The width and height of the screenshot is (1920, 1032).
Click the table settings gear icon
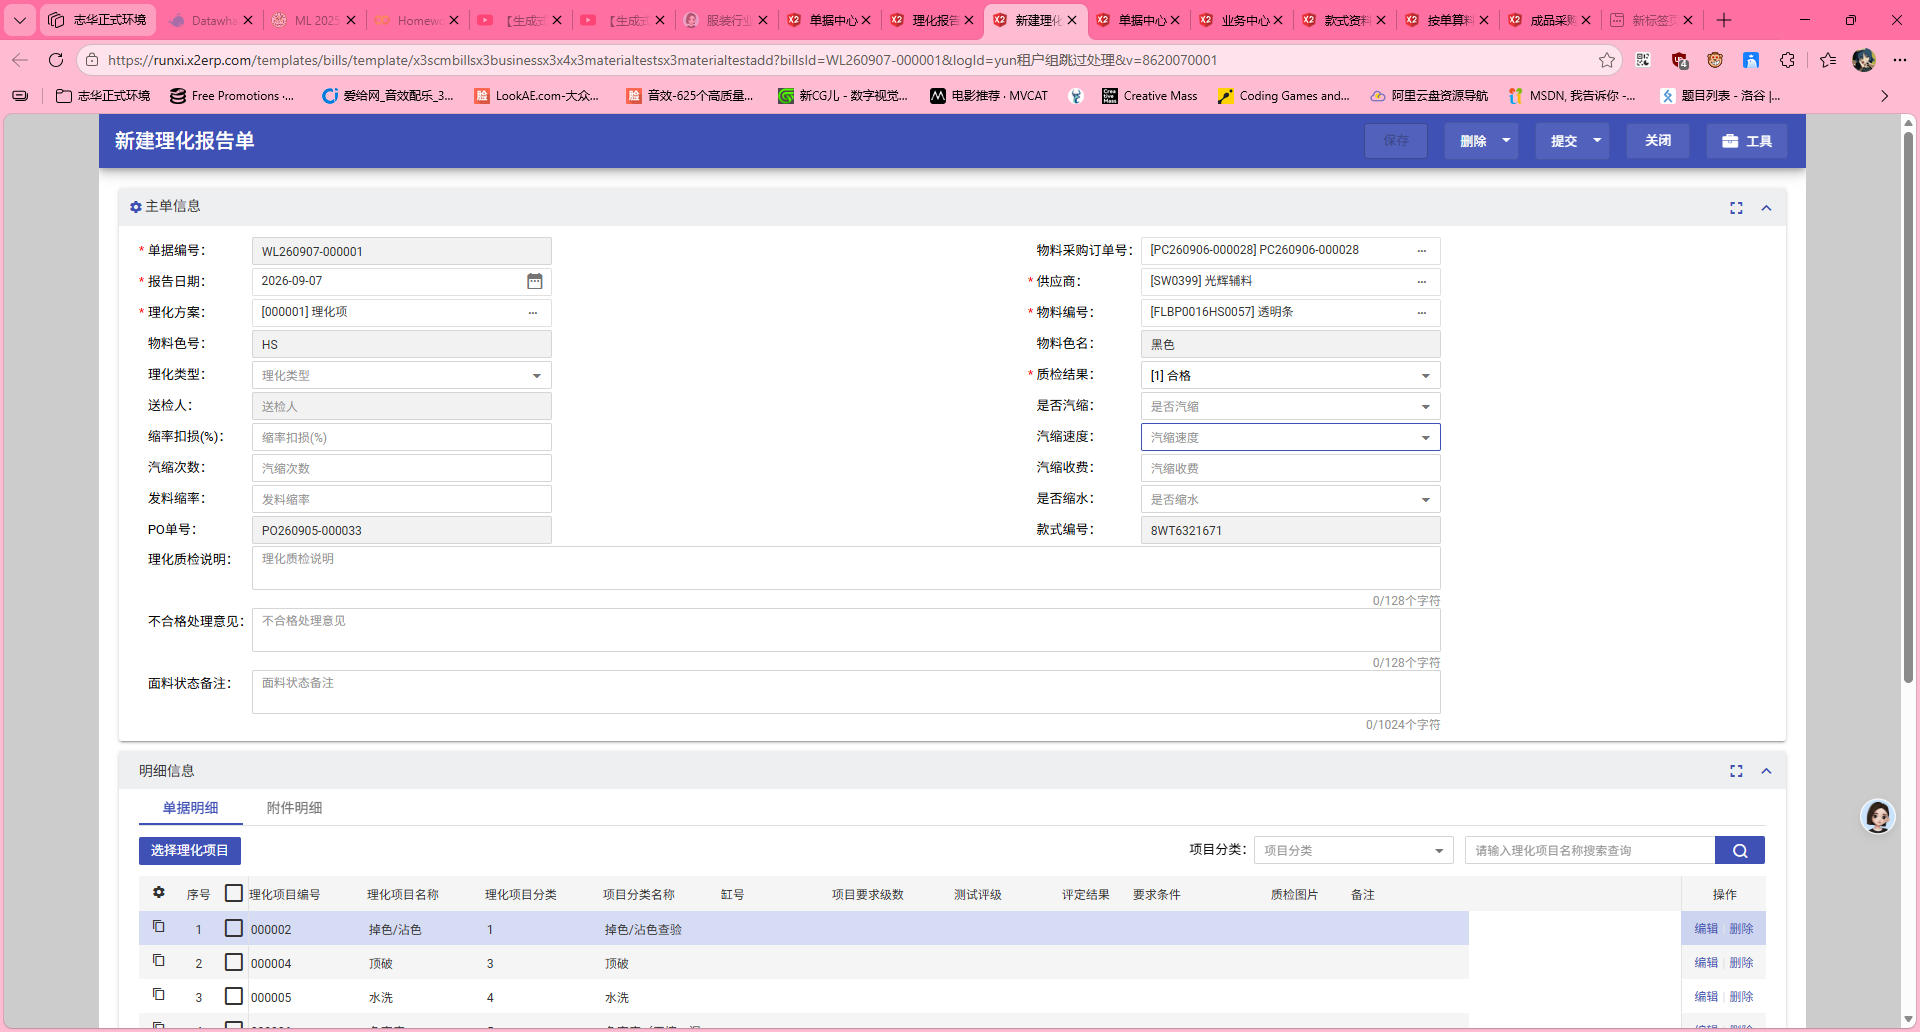(158, 892)
